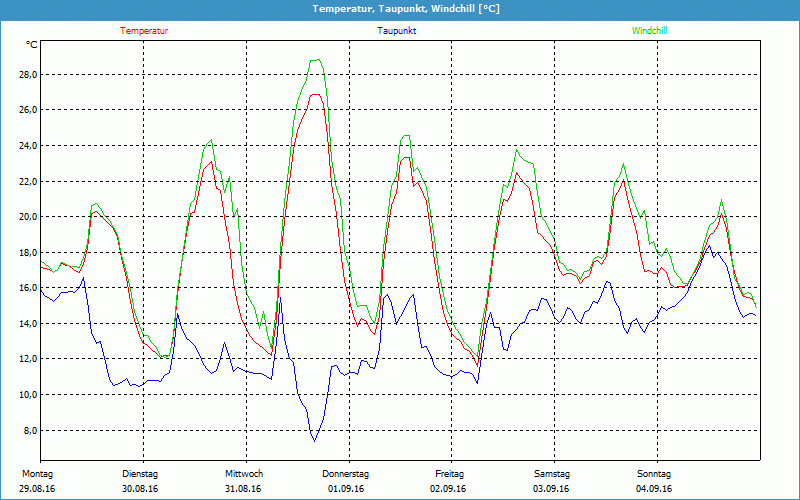Click the Donnerstag day label
The image size is (800, 500).
click(x=345, y=474)
